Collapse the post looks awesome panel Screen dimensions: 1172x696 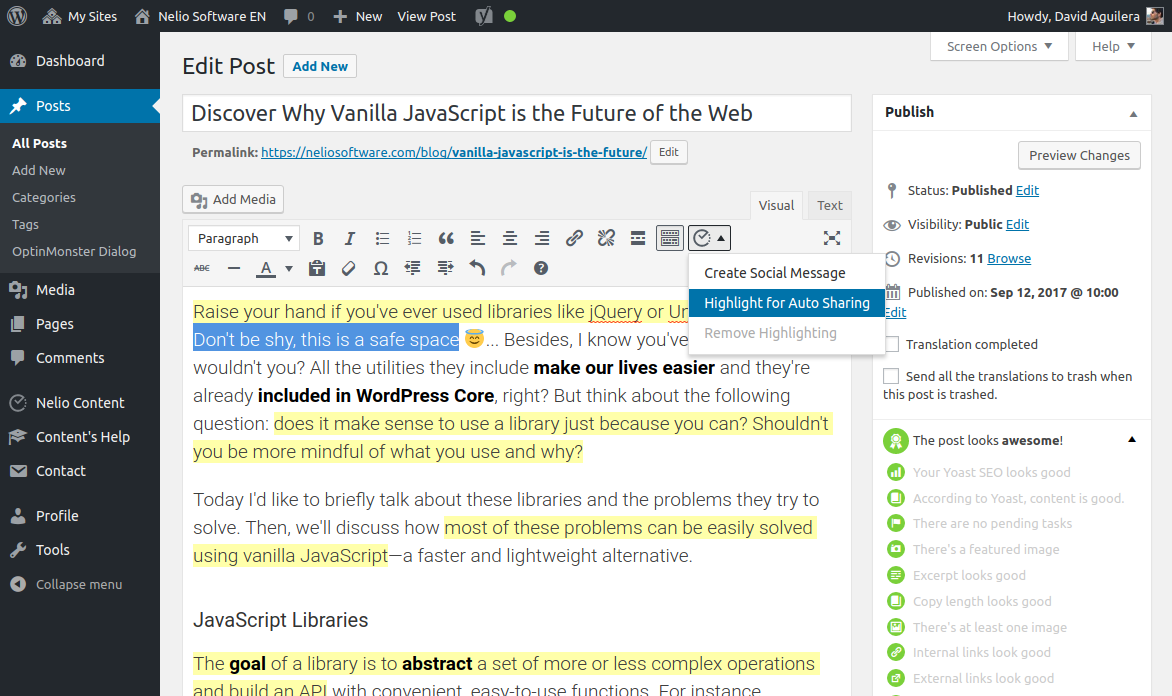pos(1132,440)
